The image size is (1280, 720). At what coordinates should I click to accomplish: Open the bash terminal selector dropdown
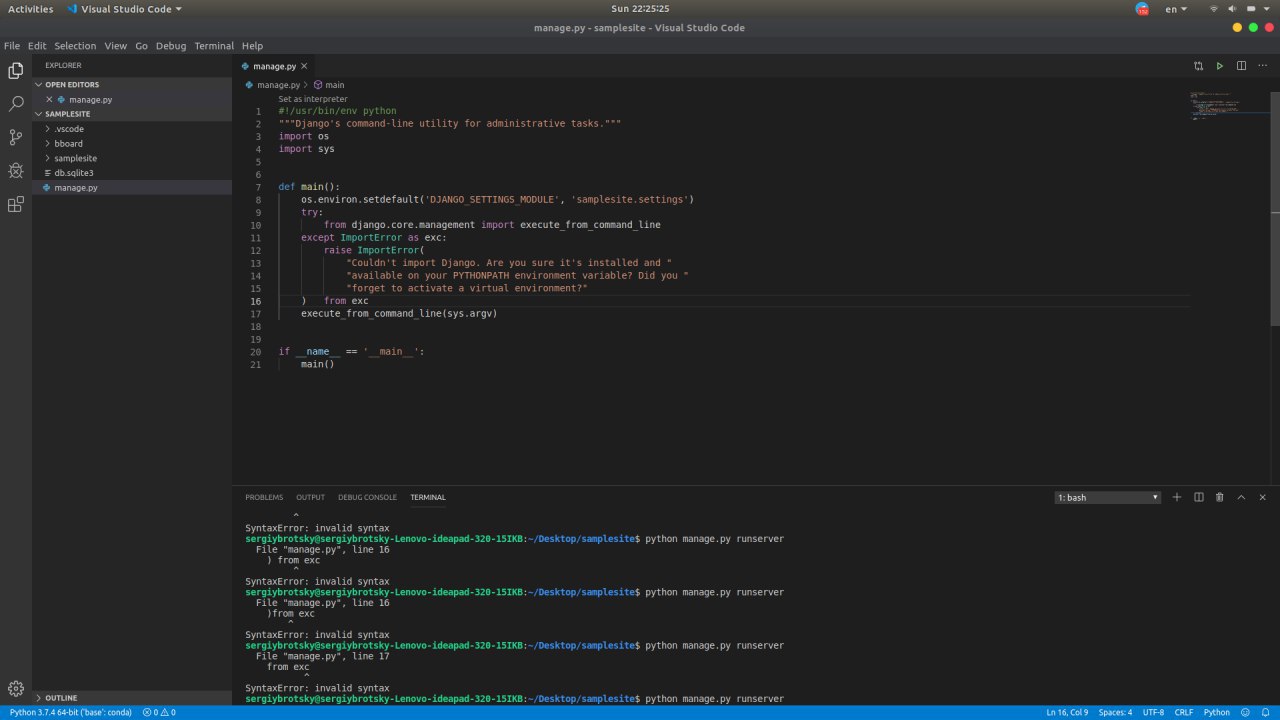tap(1108, 497)
